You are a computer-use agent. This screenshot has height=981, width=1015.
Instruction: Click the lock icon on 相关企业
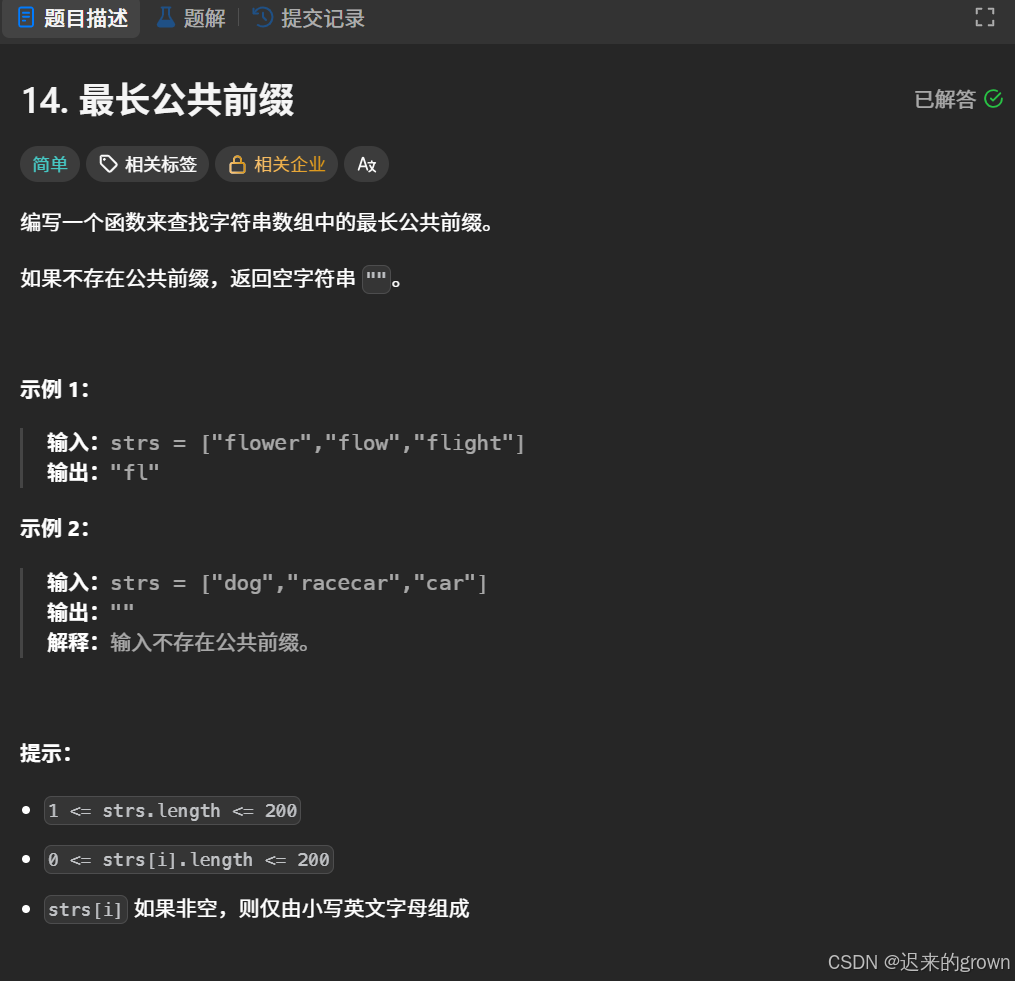coord(239,163)
